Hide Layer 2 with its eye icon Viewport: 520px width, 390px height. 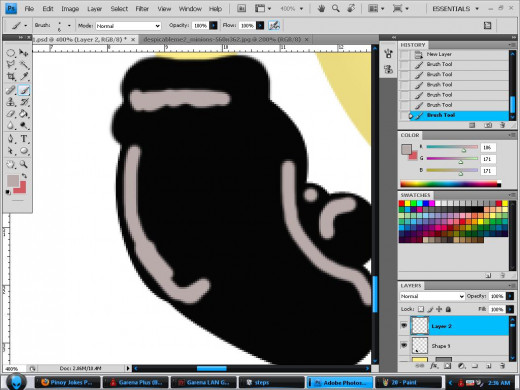404,325
